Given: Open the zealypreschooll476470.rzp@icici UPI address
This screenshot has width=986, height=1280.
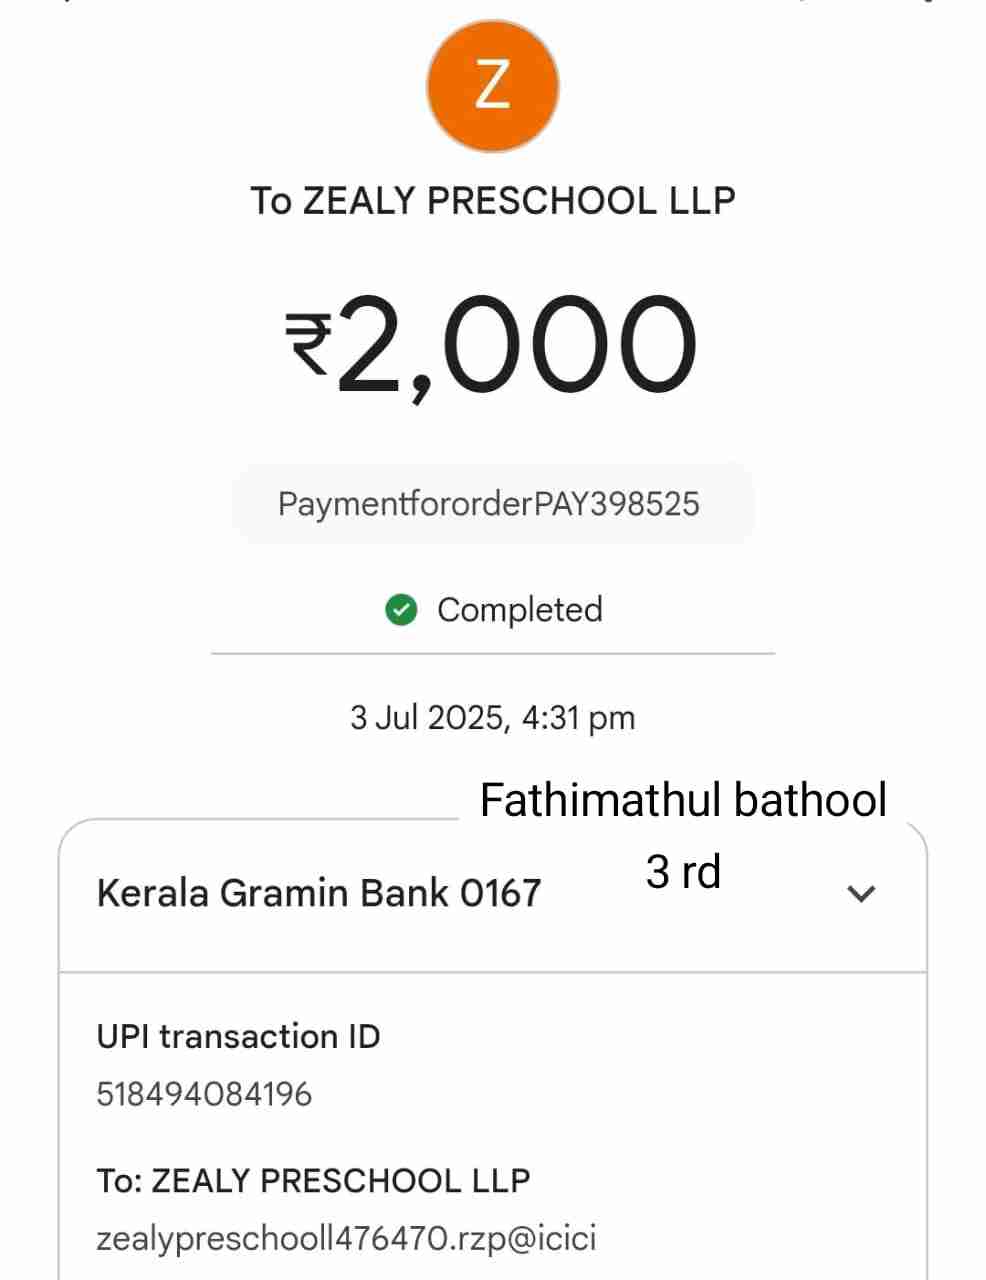Looking at the screenshot, I should (346, 1238).
